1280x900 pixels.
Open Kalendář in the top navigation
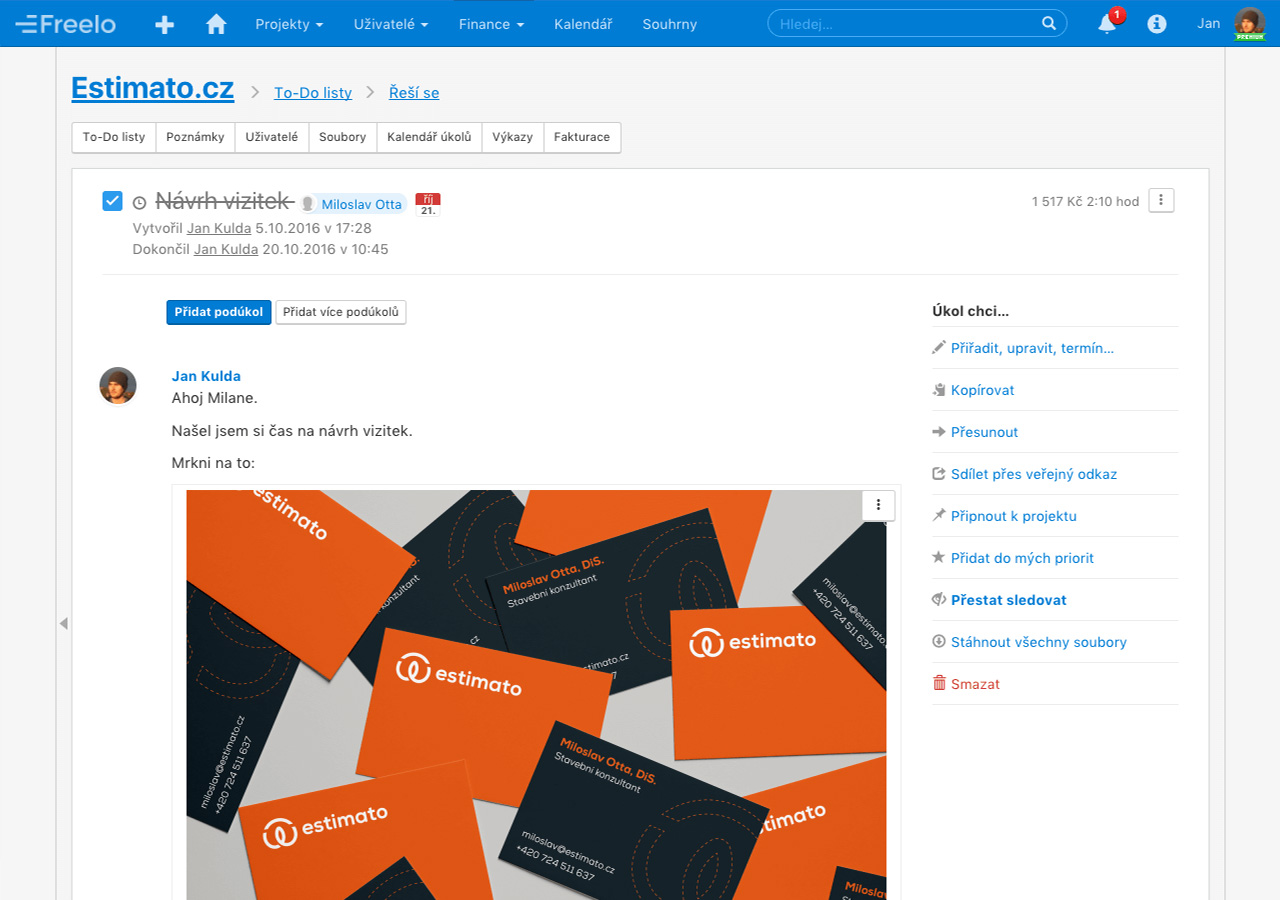pos(583,24)
